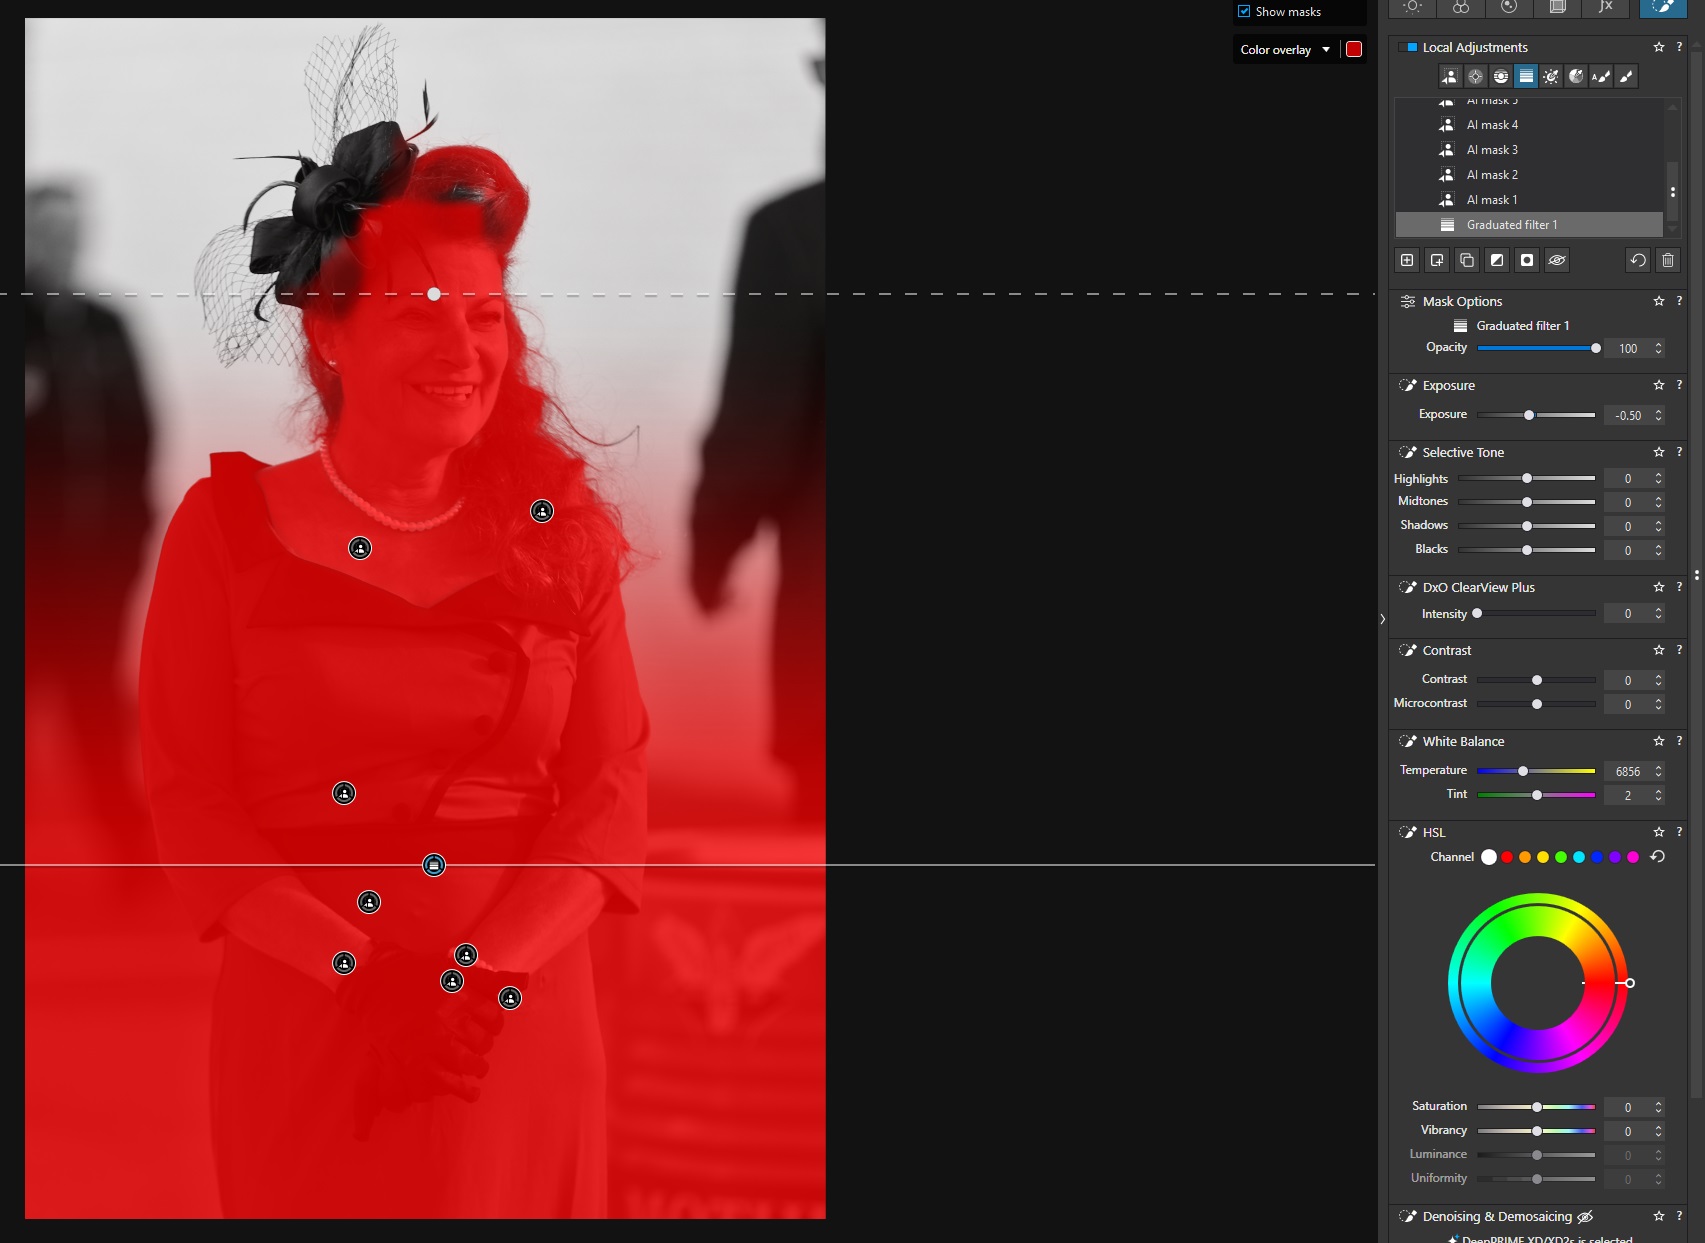Select the Graduated filter tool icon

[1526, 77]
